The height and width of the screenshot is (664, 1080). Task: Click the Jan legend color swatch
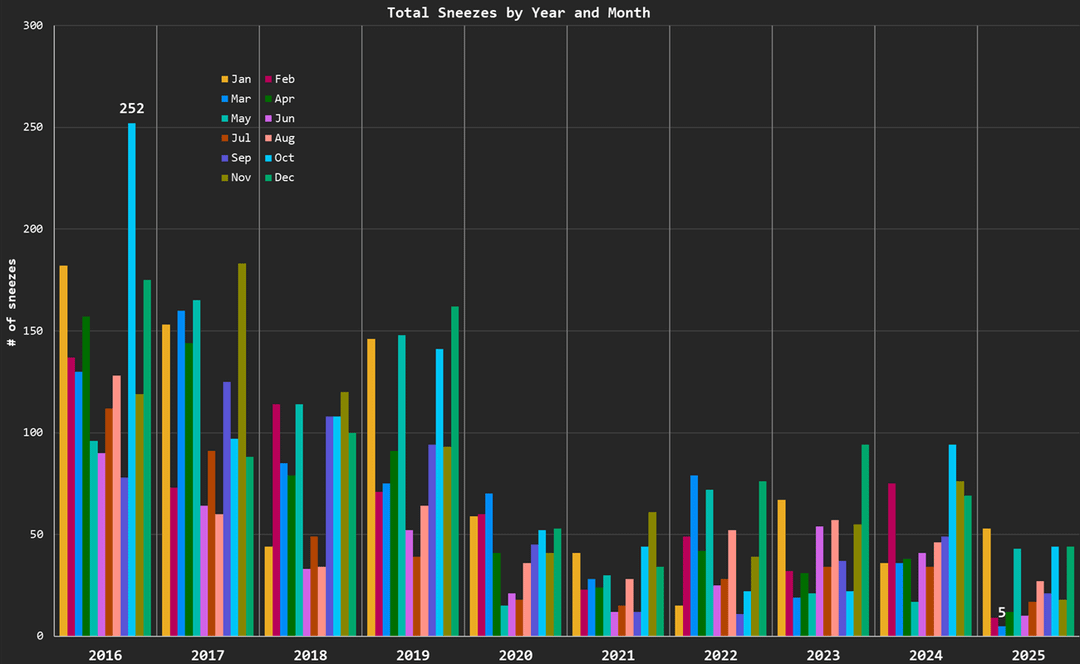coord(225,79)
